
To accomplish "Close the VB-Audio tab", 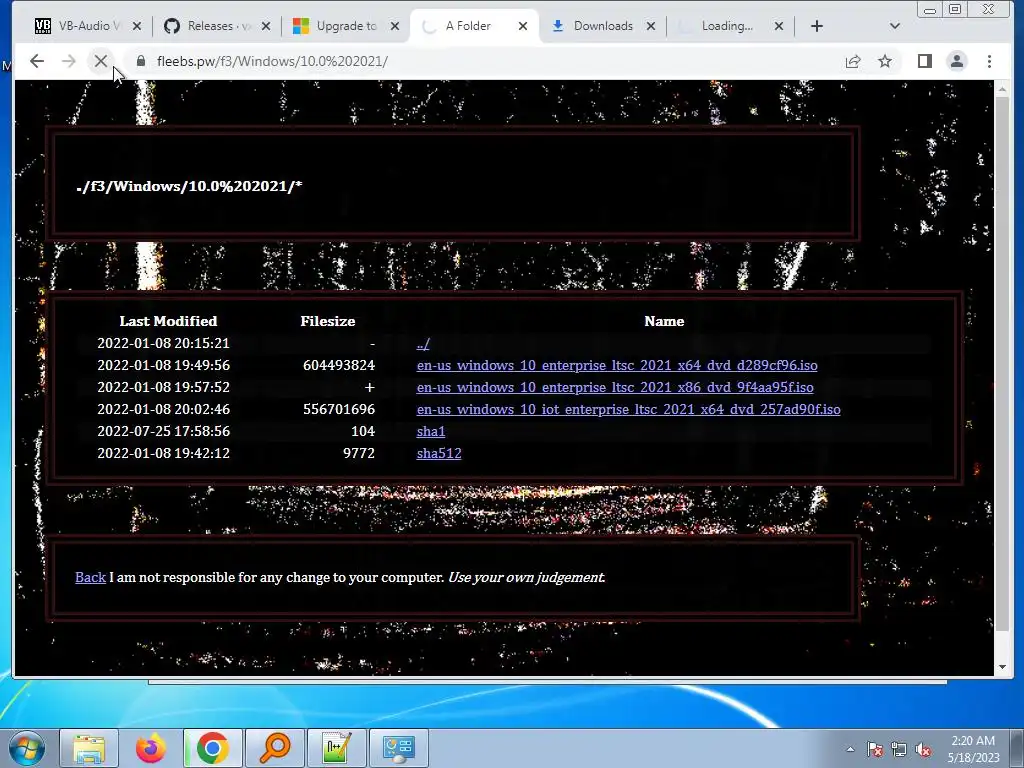I will [x=136, y=26].
